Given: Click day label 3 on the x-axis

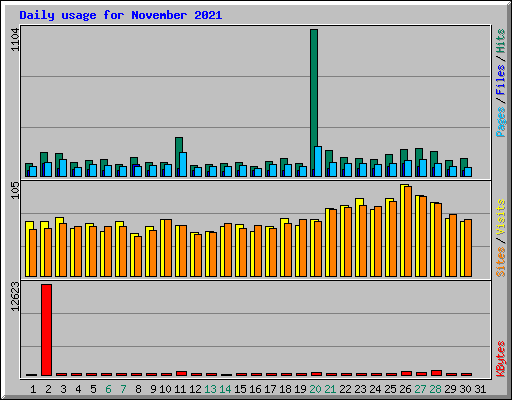Looking at the screenshot, I should click(63, 389).
